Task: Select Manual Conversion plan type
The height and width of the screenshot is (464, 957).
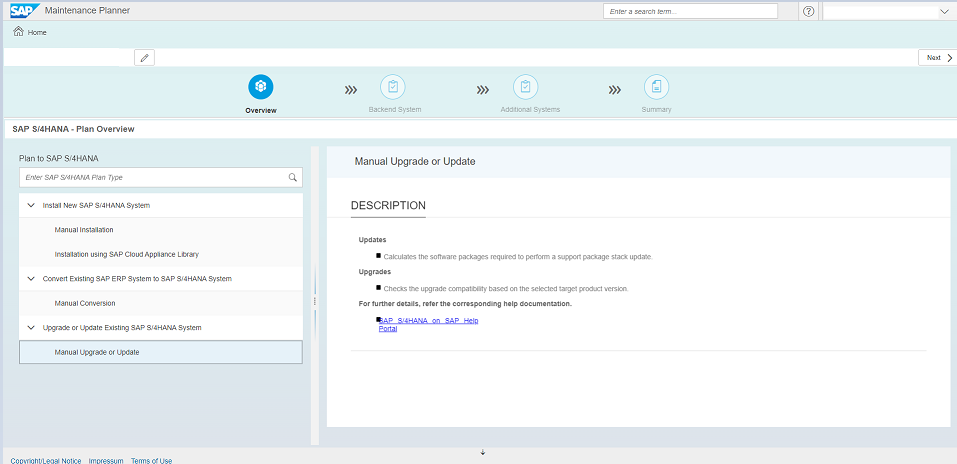Action: (161, 303)
